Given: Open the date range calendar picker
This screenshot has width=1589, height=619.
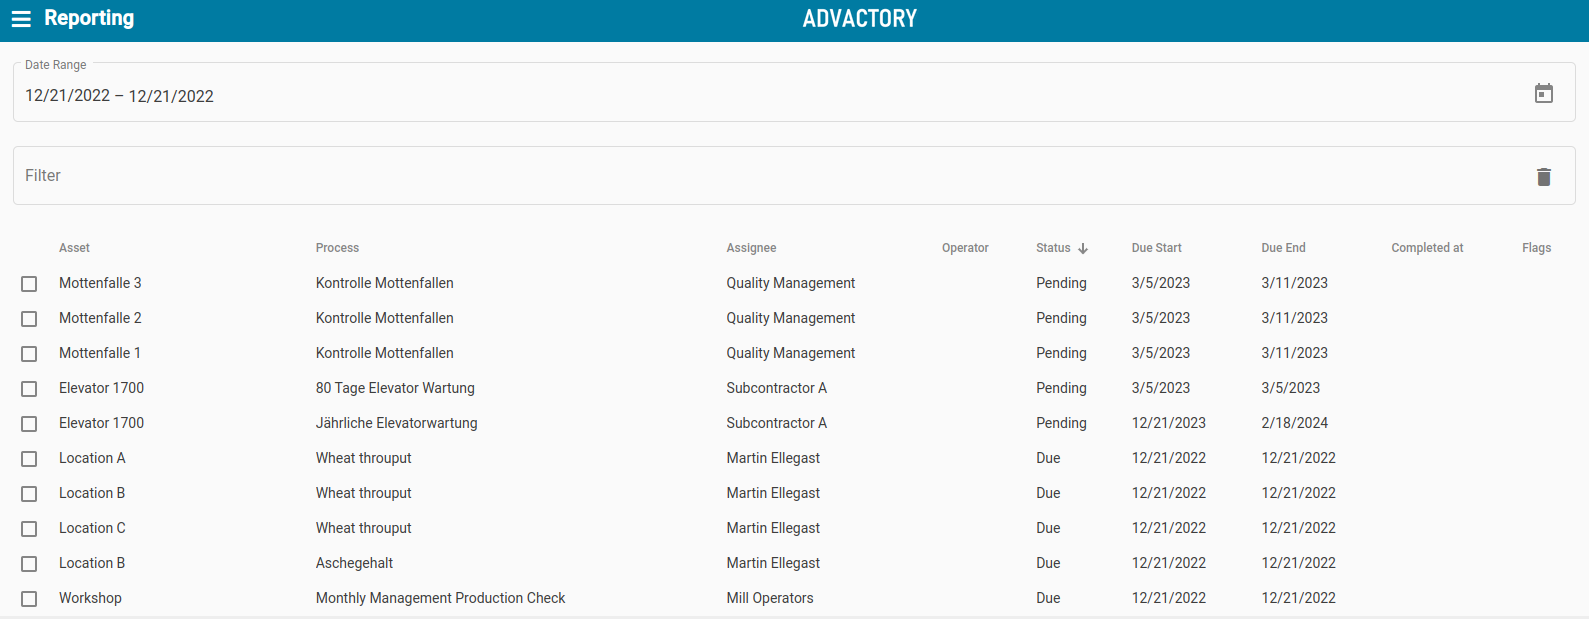Looking at the screenshot, I should pos(1543,93).
